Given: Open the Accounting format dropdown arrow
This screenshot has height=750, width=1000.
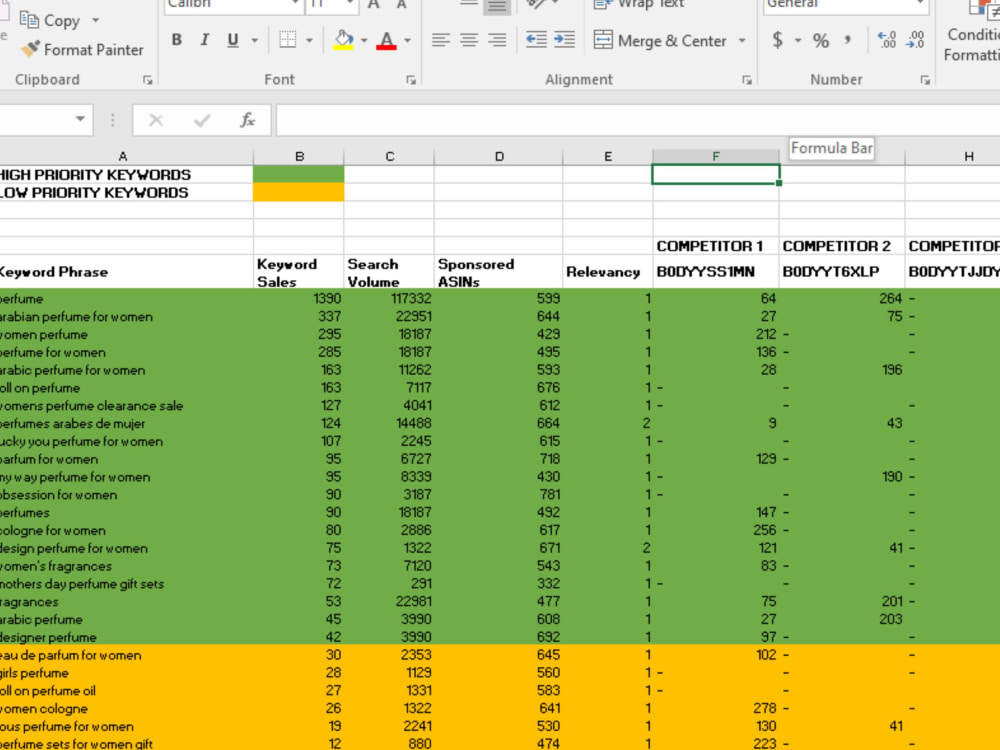Looking at the screenshot, I should point(798,40).
